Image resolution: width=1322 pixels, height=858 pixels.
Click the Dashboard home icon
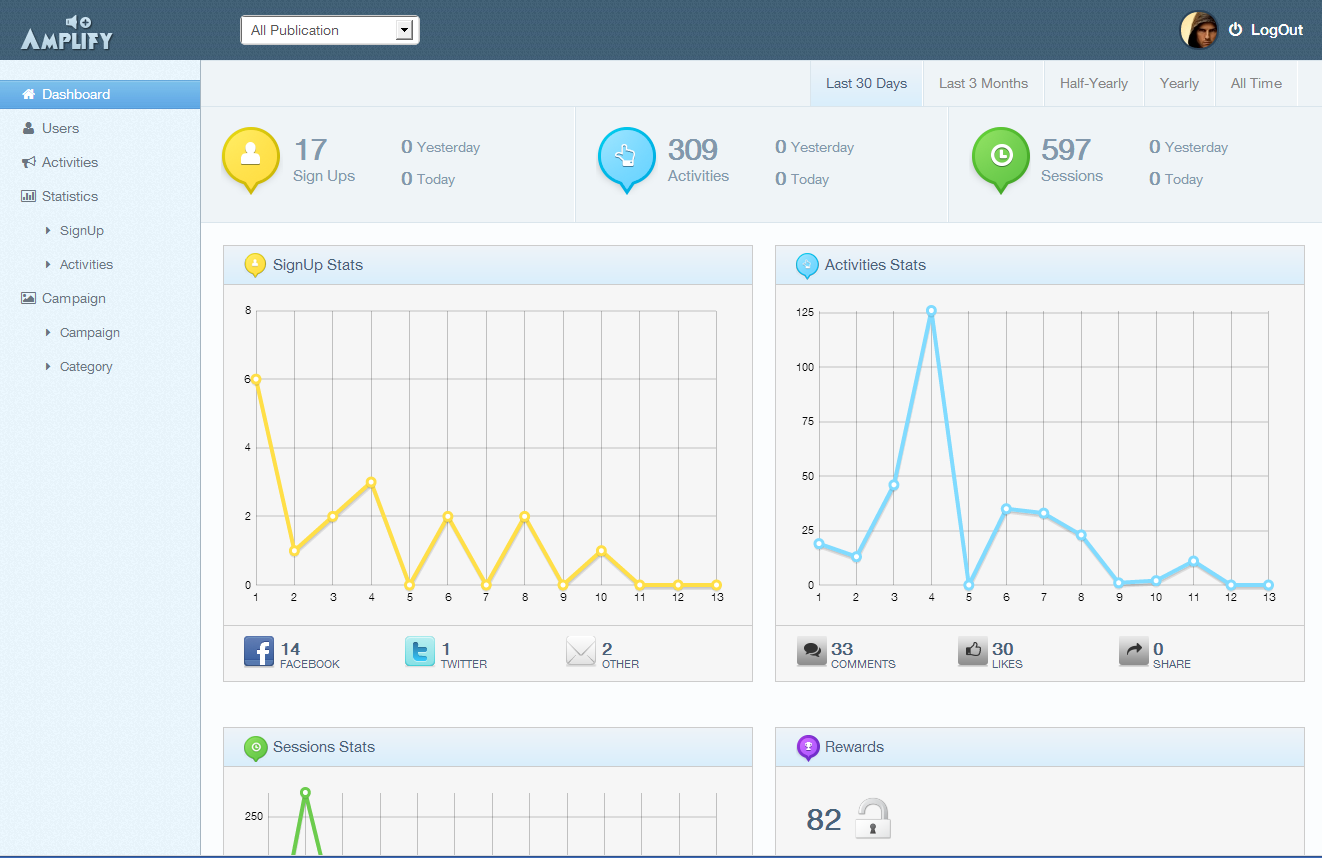click(x=29, y=94)
